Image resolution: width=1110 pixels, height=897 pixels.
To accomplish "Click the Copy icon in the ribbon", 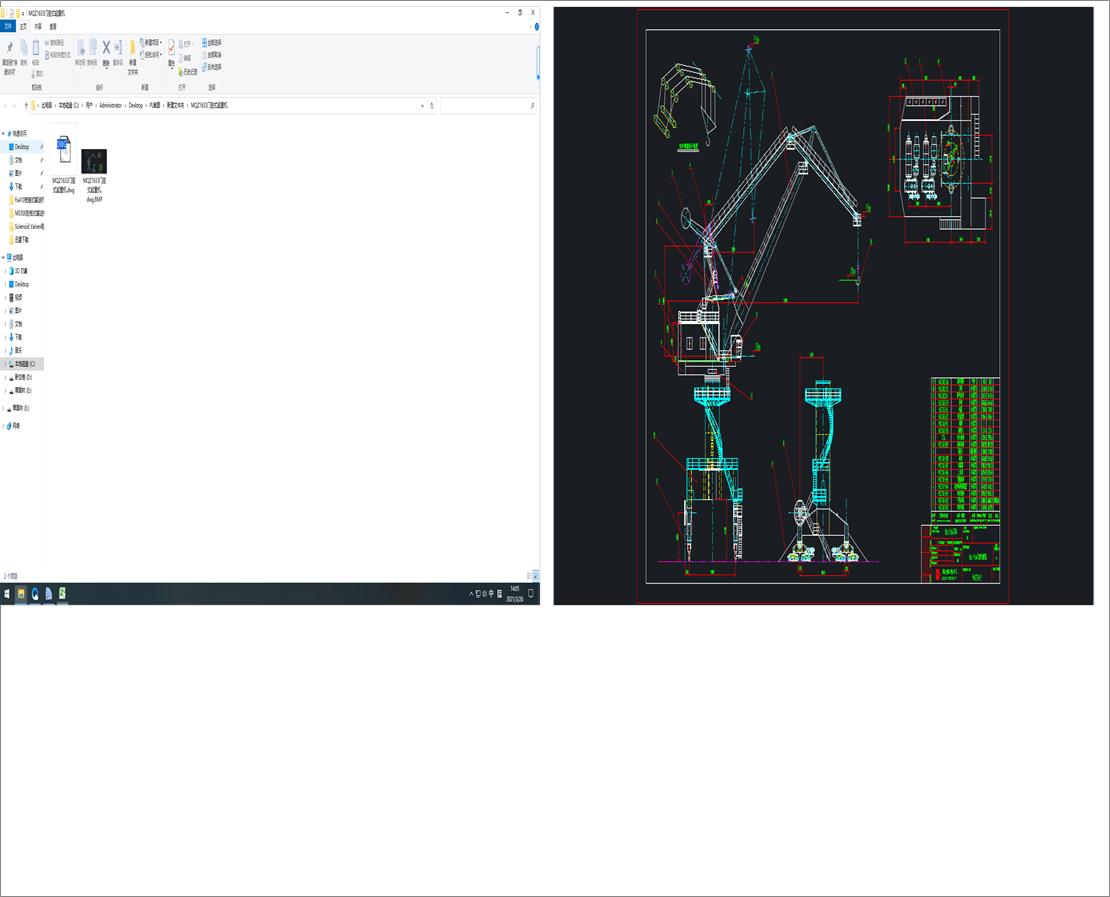I will (24, 48).
